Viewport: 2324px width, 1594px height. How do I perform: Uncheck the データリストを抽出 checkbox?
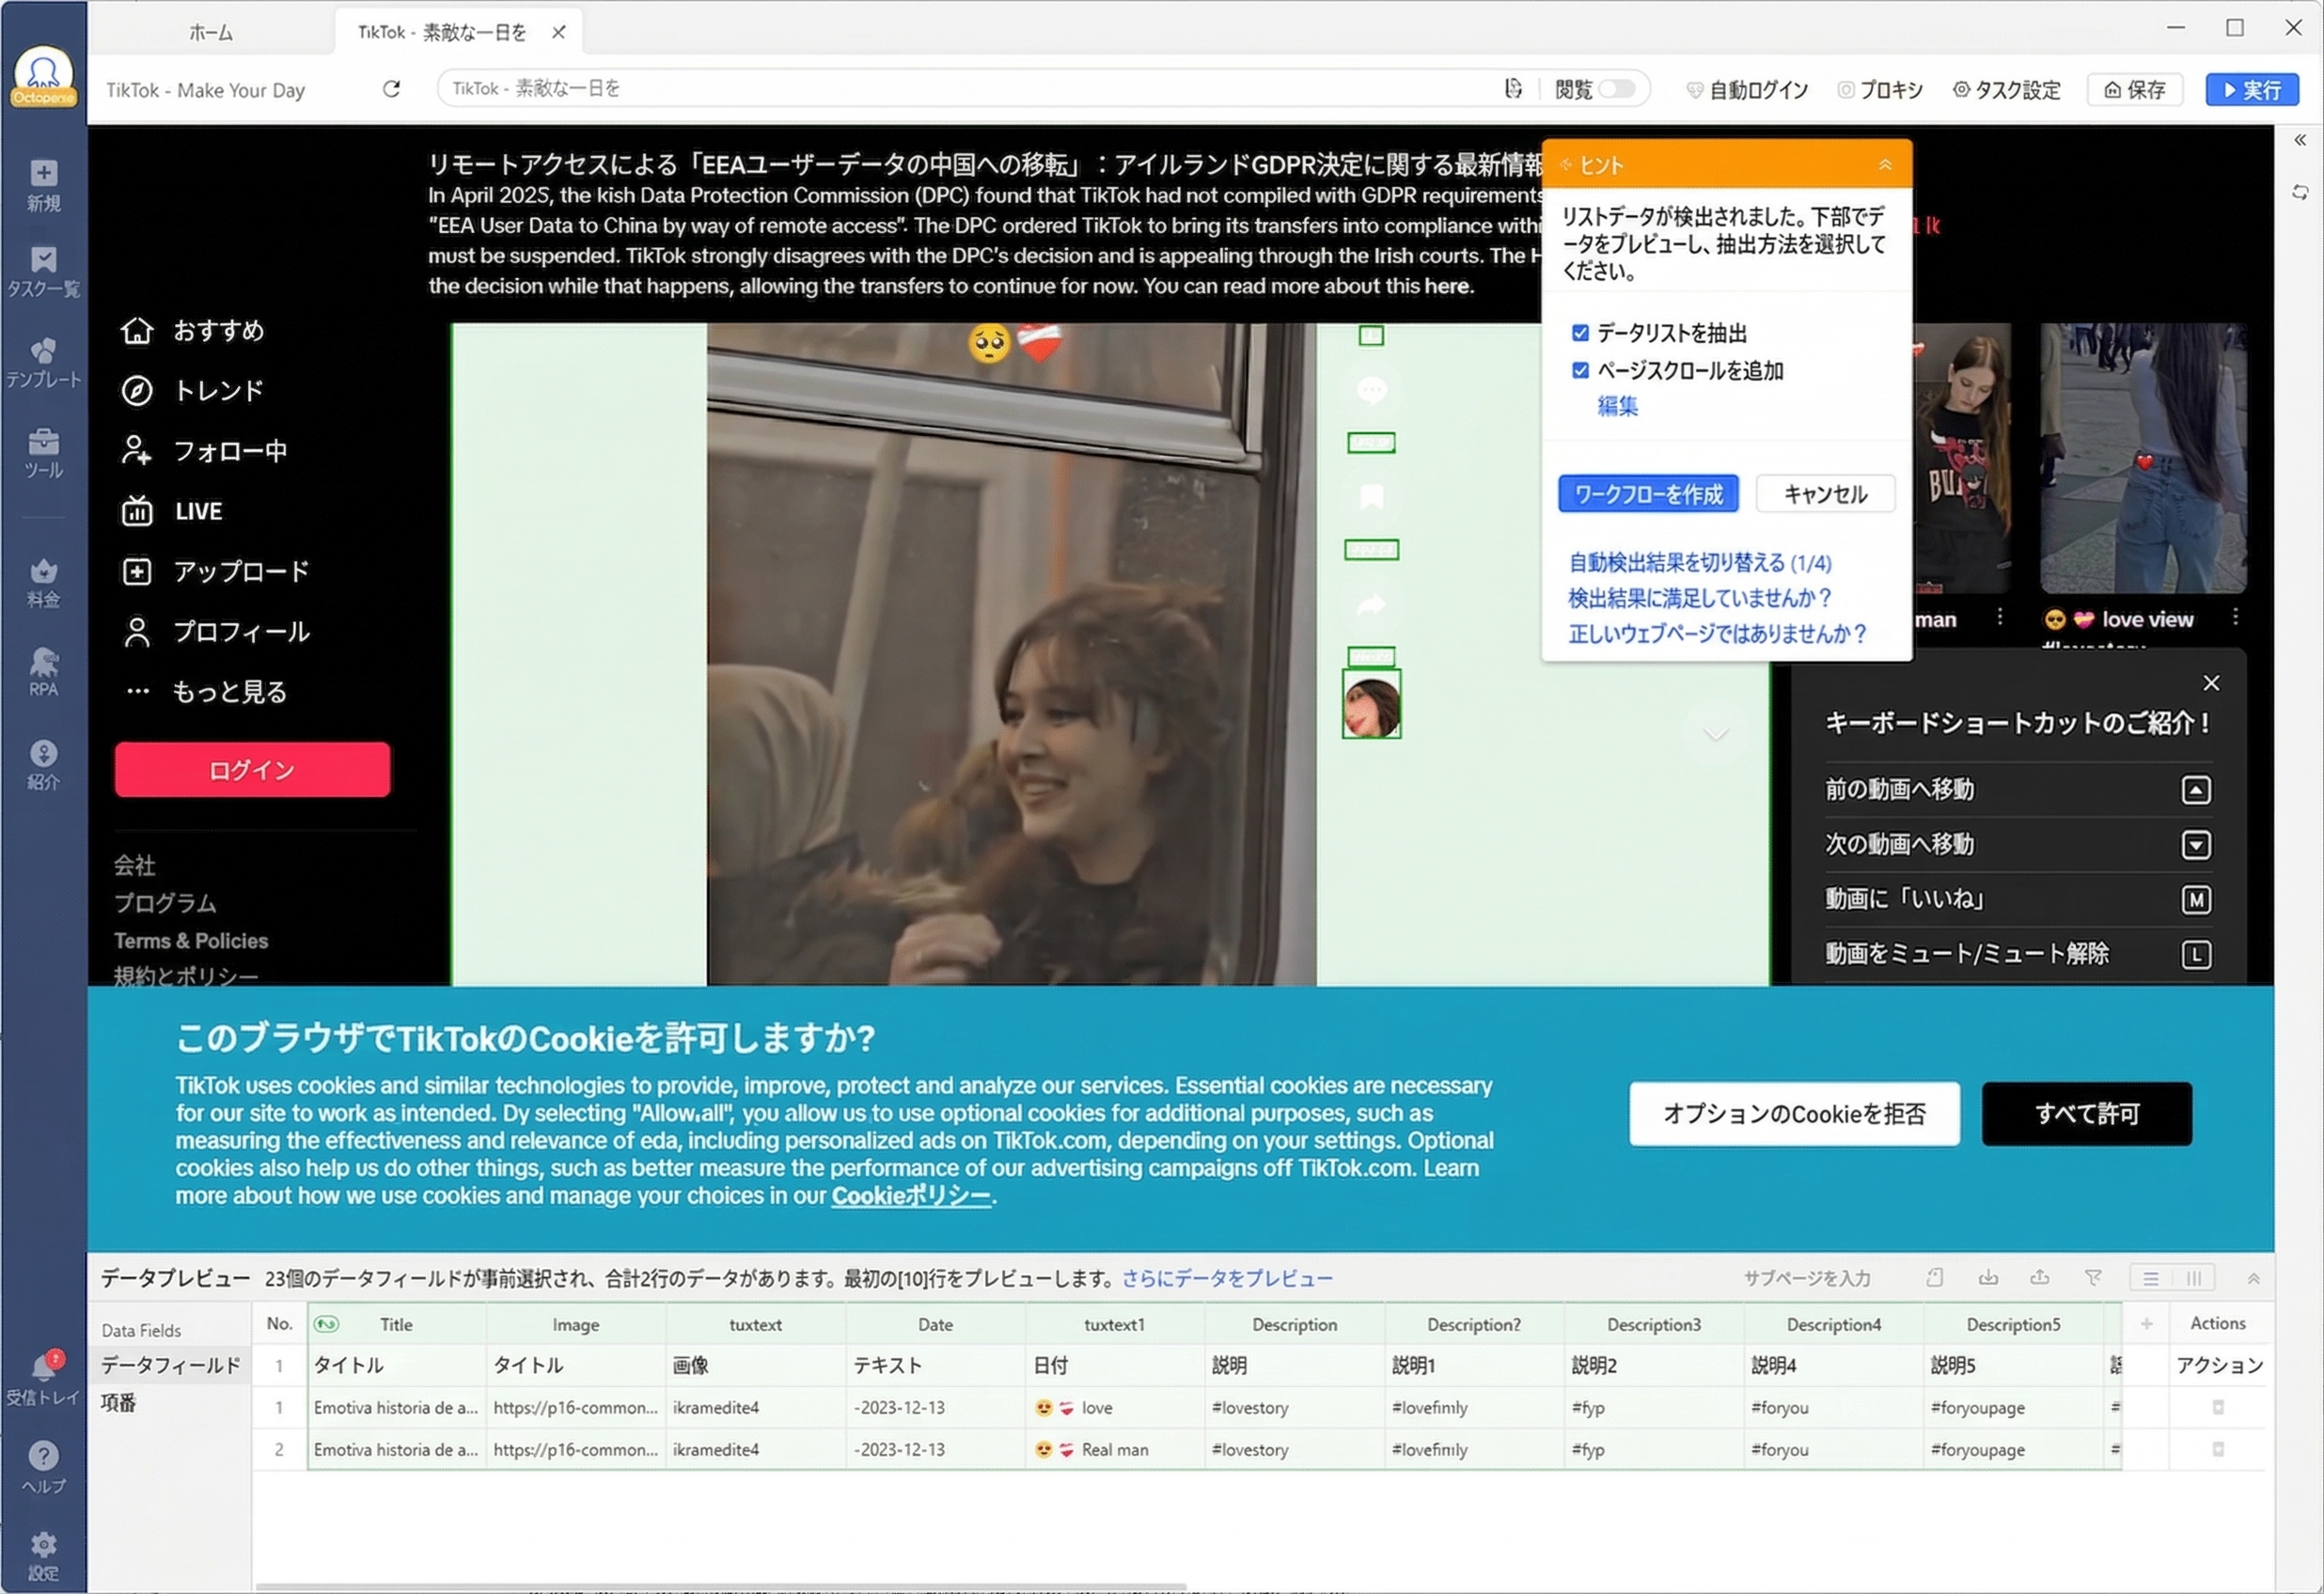click(x=1580, y=333)
